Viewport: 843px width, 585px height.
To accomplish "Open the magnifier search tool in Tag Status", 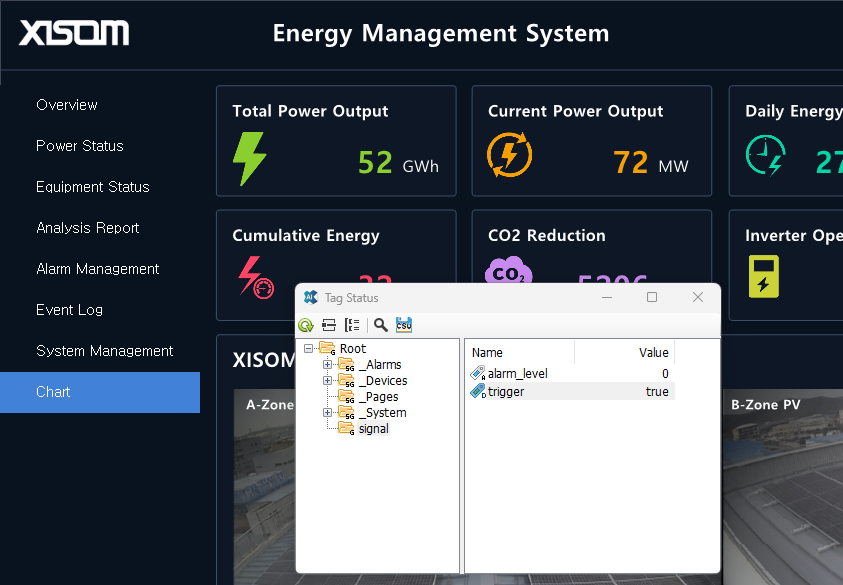I will pyautogui.click(x=381, y=325).
